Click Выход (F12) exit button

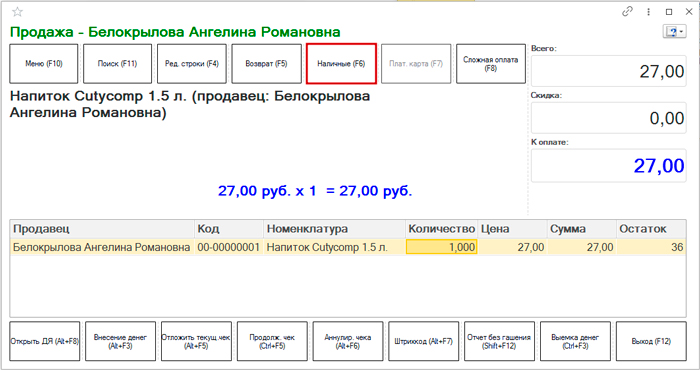pyautogui.click(x=651, y=341)
